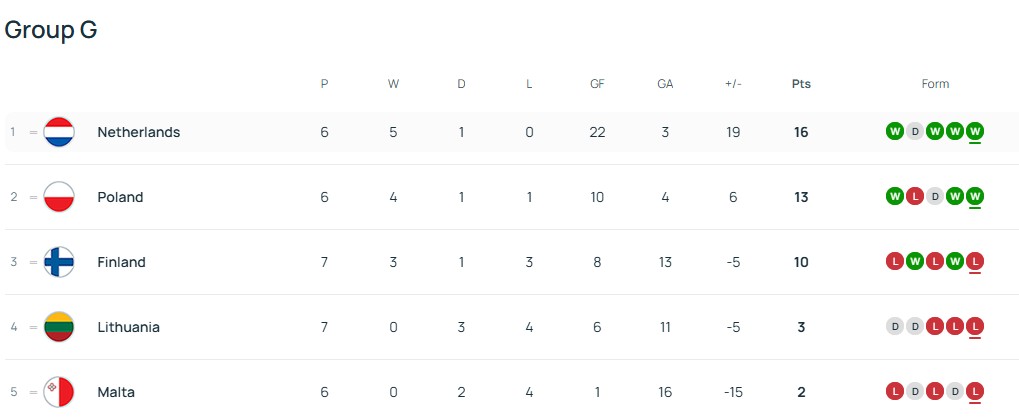This screenshot has width=1019, height=418.
Task: Open the Lithuania team link
Action: (128, 327)
